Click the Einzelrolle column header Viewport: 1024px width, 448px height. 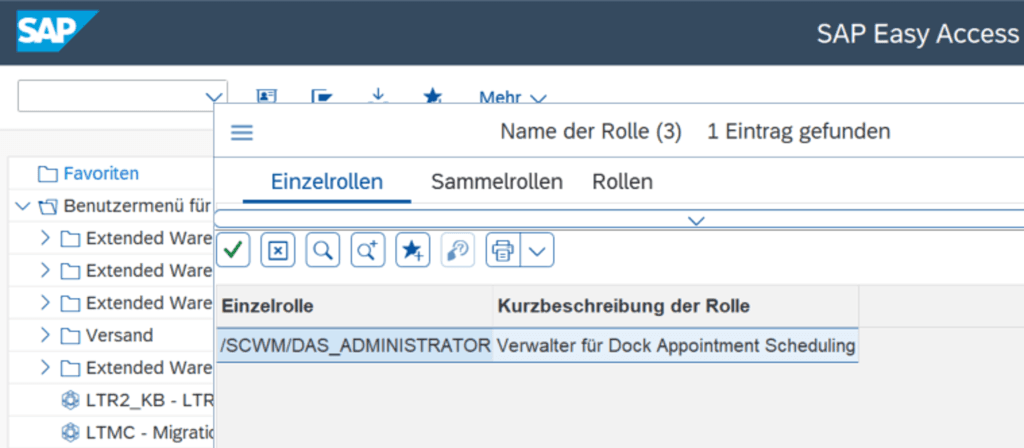pos(355,306)
